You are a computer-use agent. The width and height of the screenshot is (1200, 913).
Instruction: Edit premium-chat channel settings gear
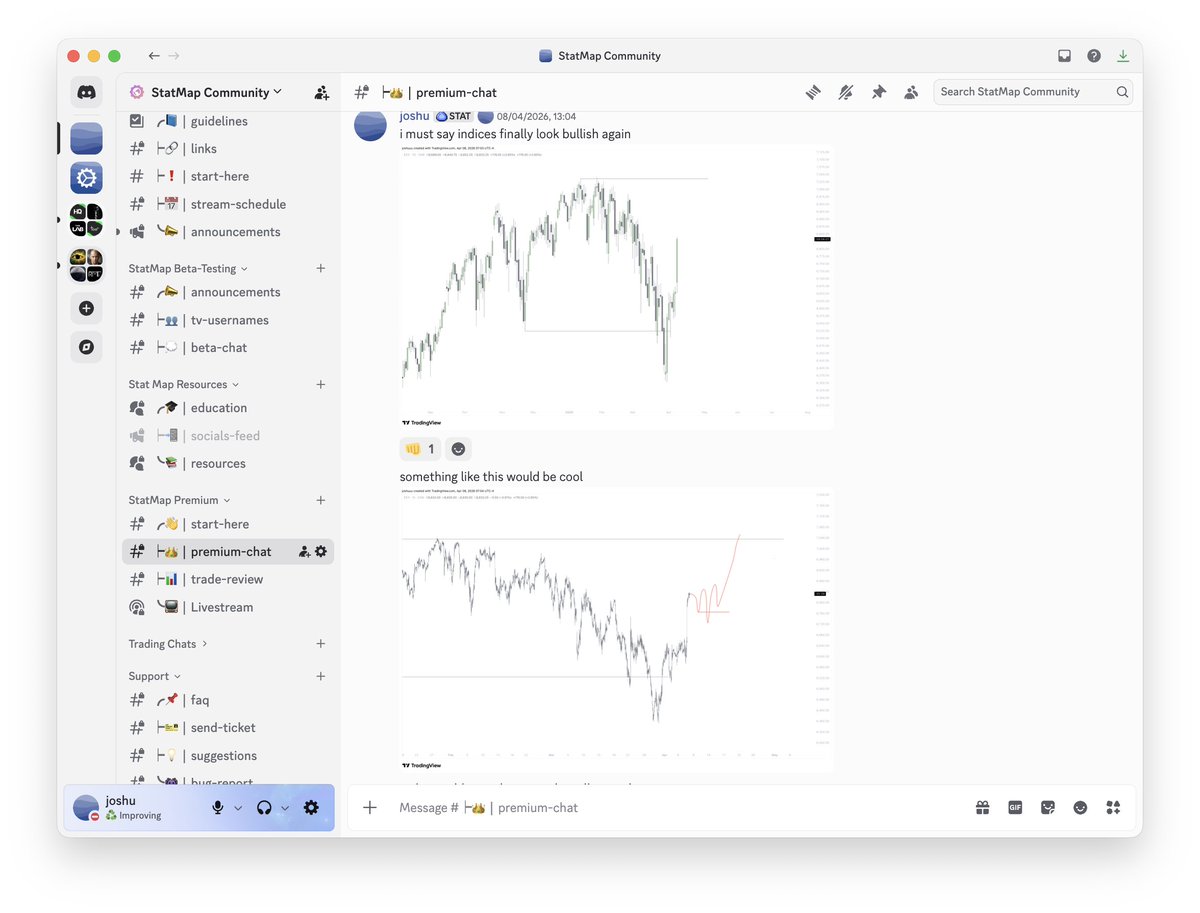321,552
